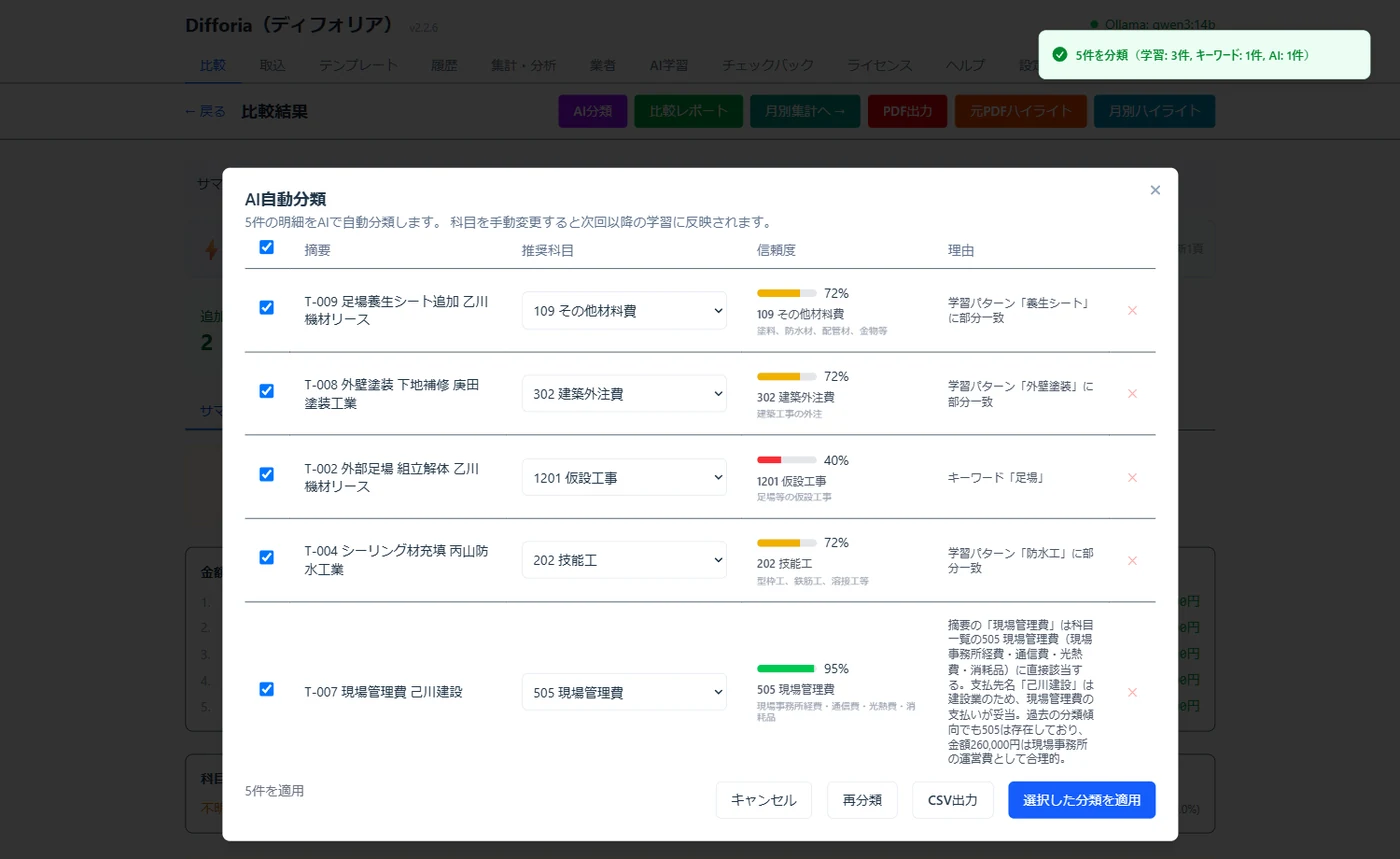Click the 摘要 column header
1400x859 pixels.
317,250
